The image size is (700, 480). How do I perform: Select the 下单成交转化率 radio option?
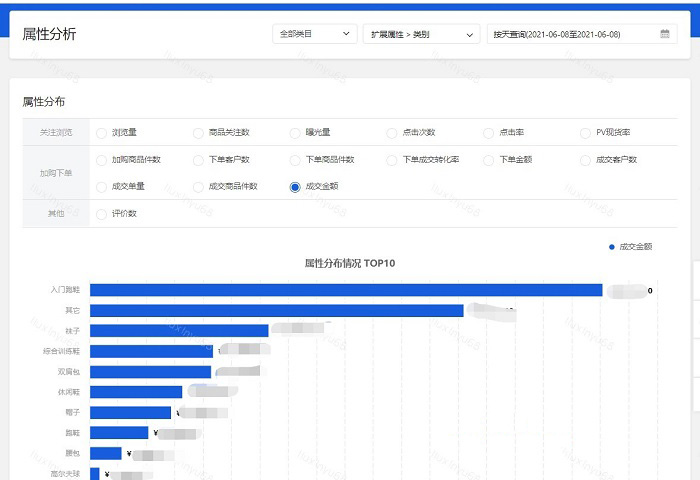pos(392,160)
